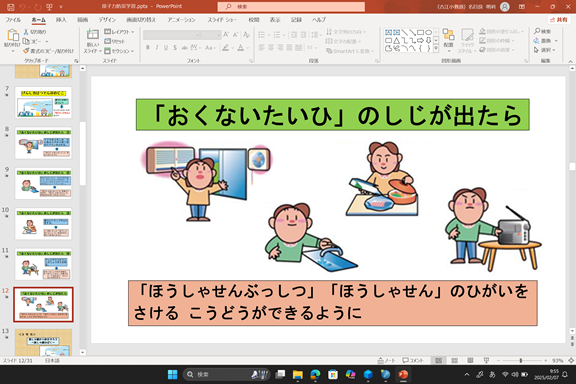Image resolution: width=576 pixels, height=384 pixels.
Task: Select slide 13 thumbnail
Action: coord(43,342)
